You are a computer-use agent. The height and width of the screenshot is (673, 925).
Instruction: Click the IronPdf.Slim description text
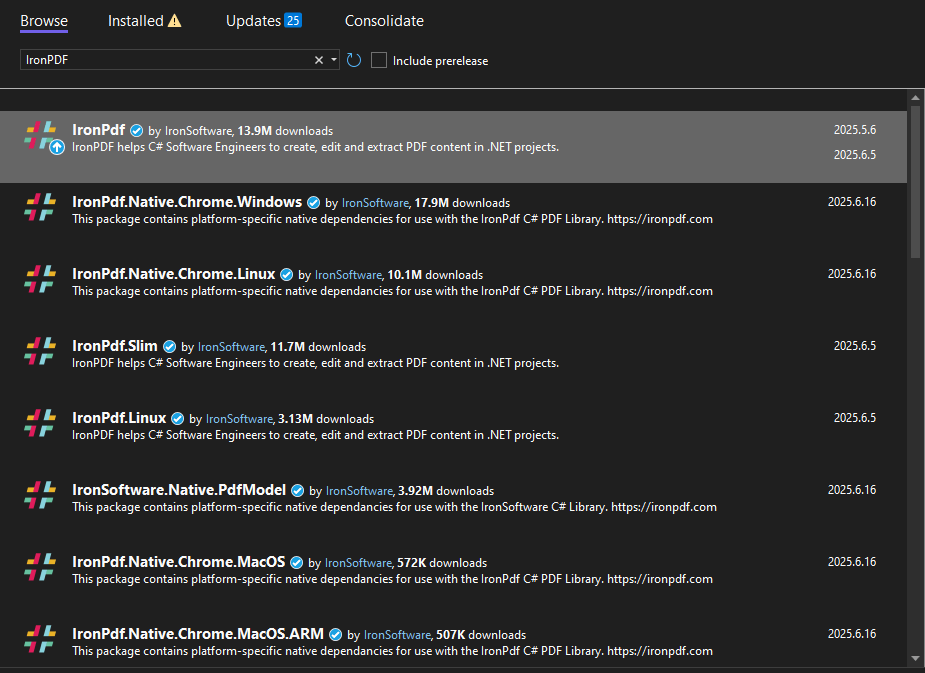click(x=316, y=363)
